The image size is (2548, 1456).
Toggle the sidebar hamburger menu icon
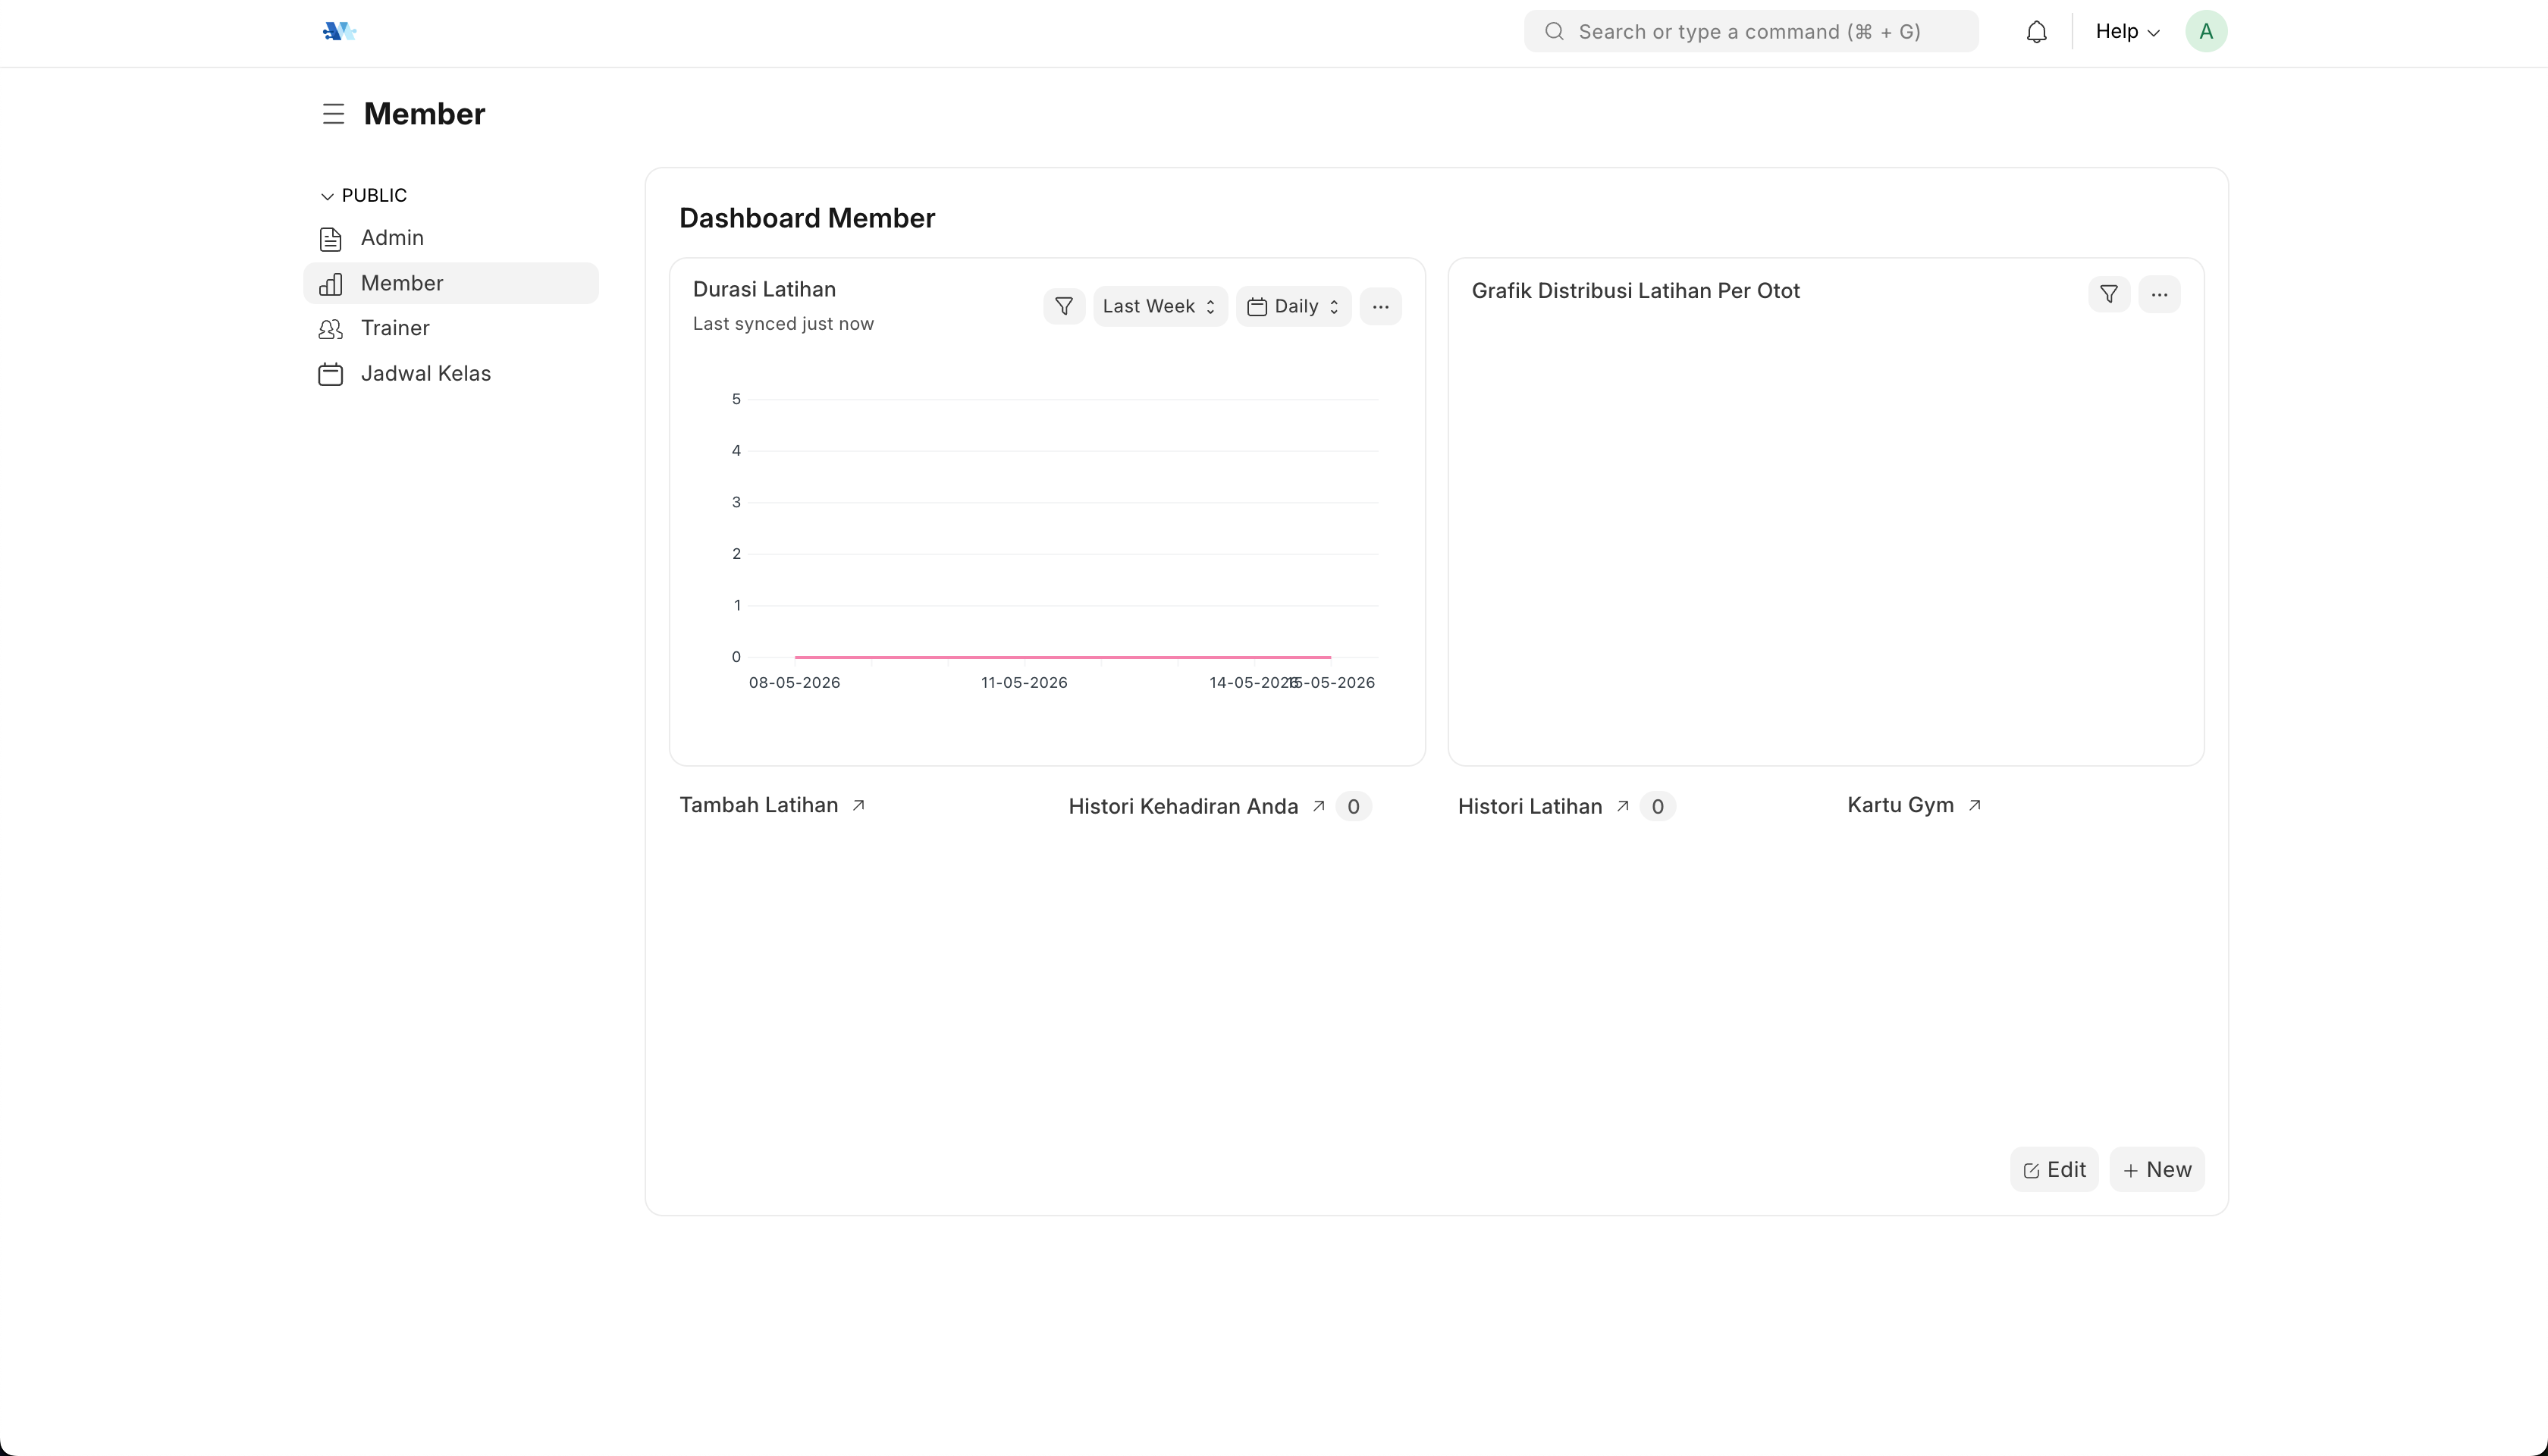tap(333, 114)
